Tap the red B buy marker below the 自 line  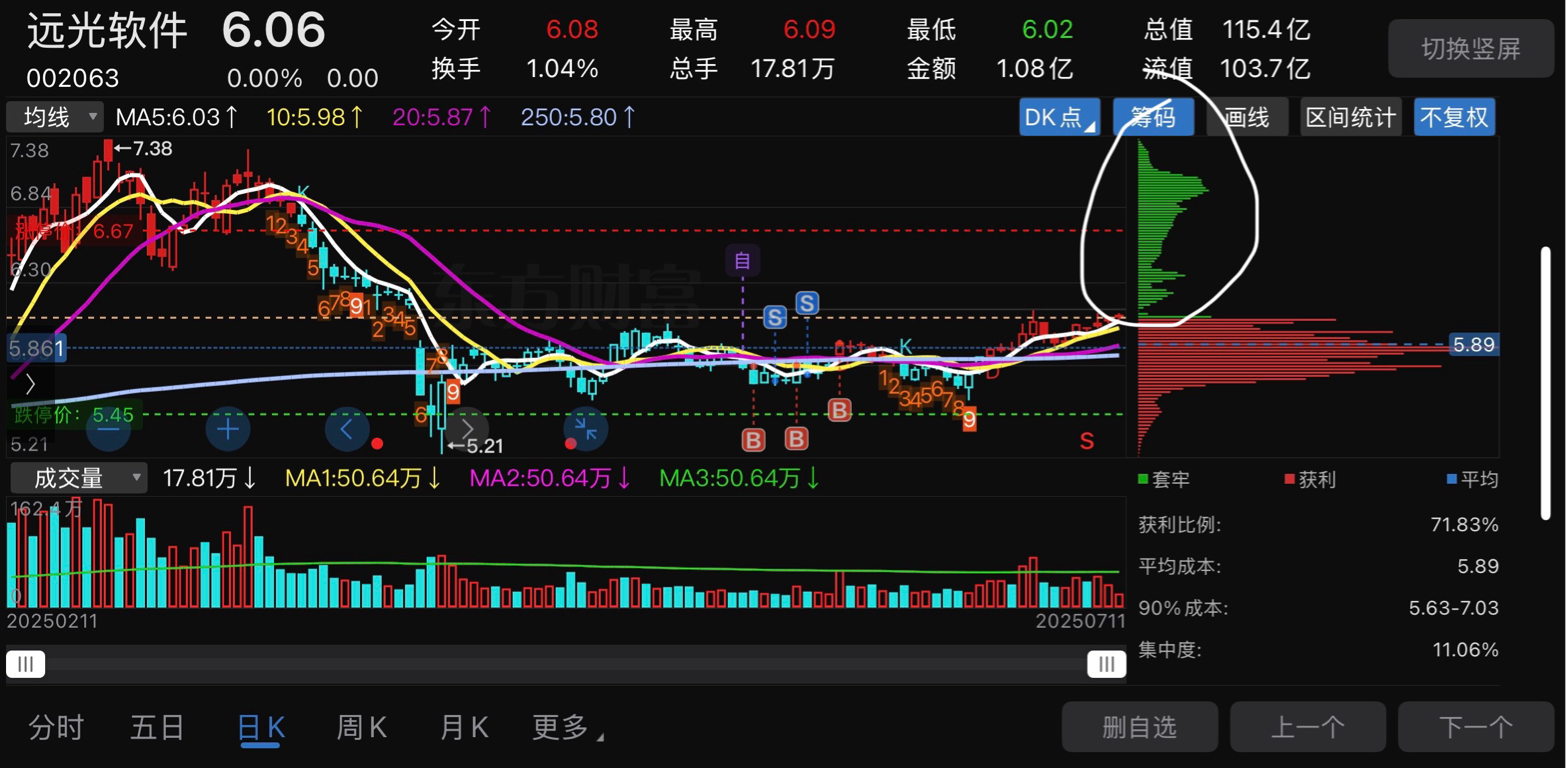point(753,440)
